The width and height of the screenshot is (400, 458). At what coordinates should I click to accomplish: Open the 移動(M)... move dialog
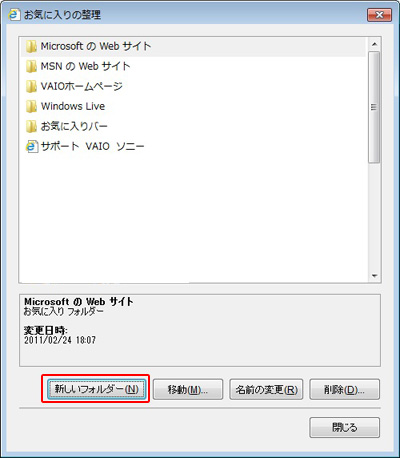[188, 389]
